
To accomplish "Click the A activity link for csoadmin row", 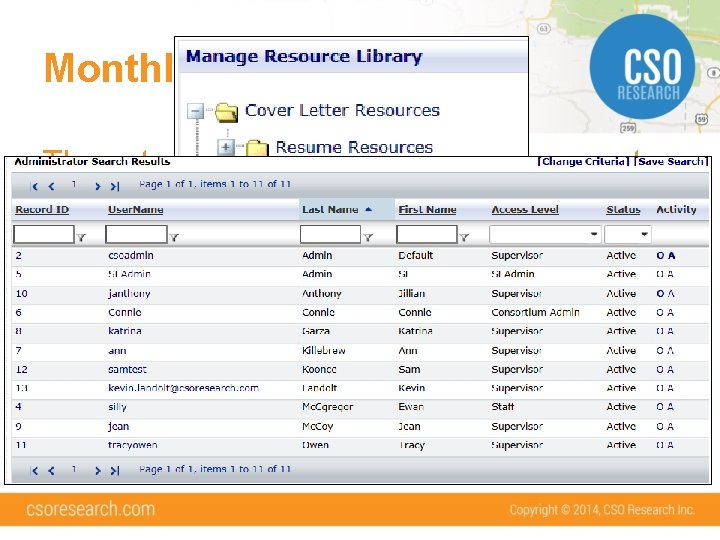I will coord(671,256).
